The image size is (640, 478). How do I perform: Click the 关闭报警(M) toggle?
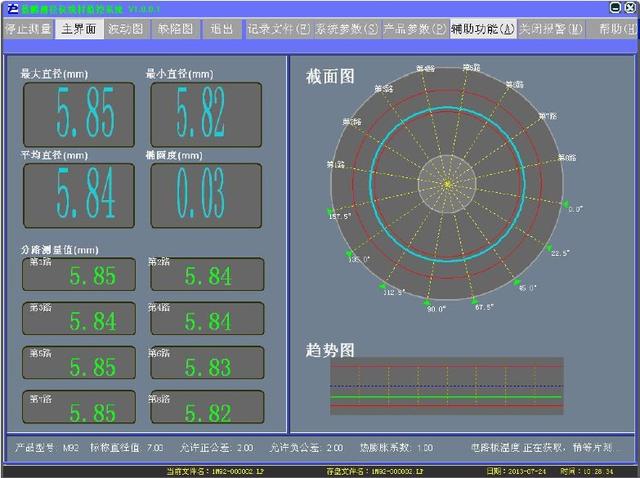[551, 29]
